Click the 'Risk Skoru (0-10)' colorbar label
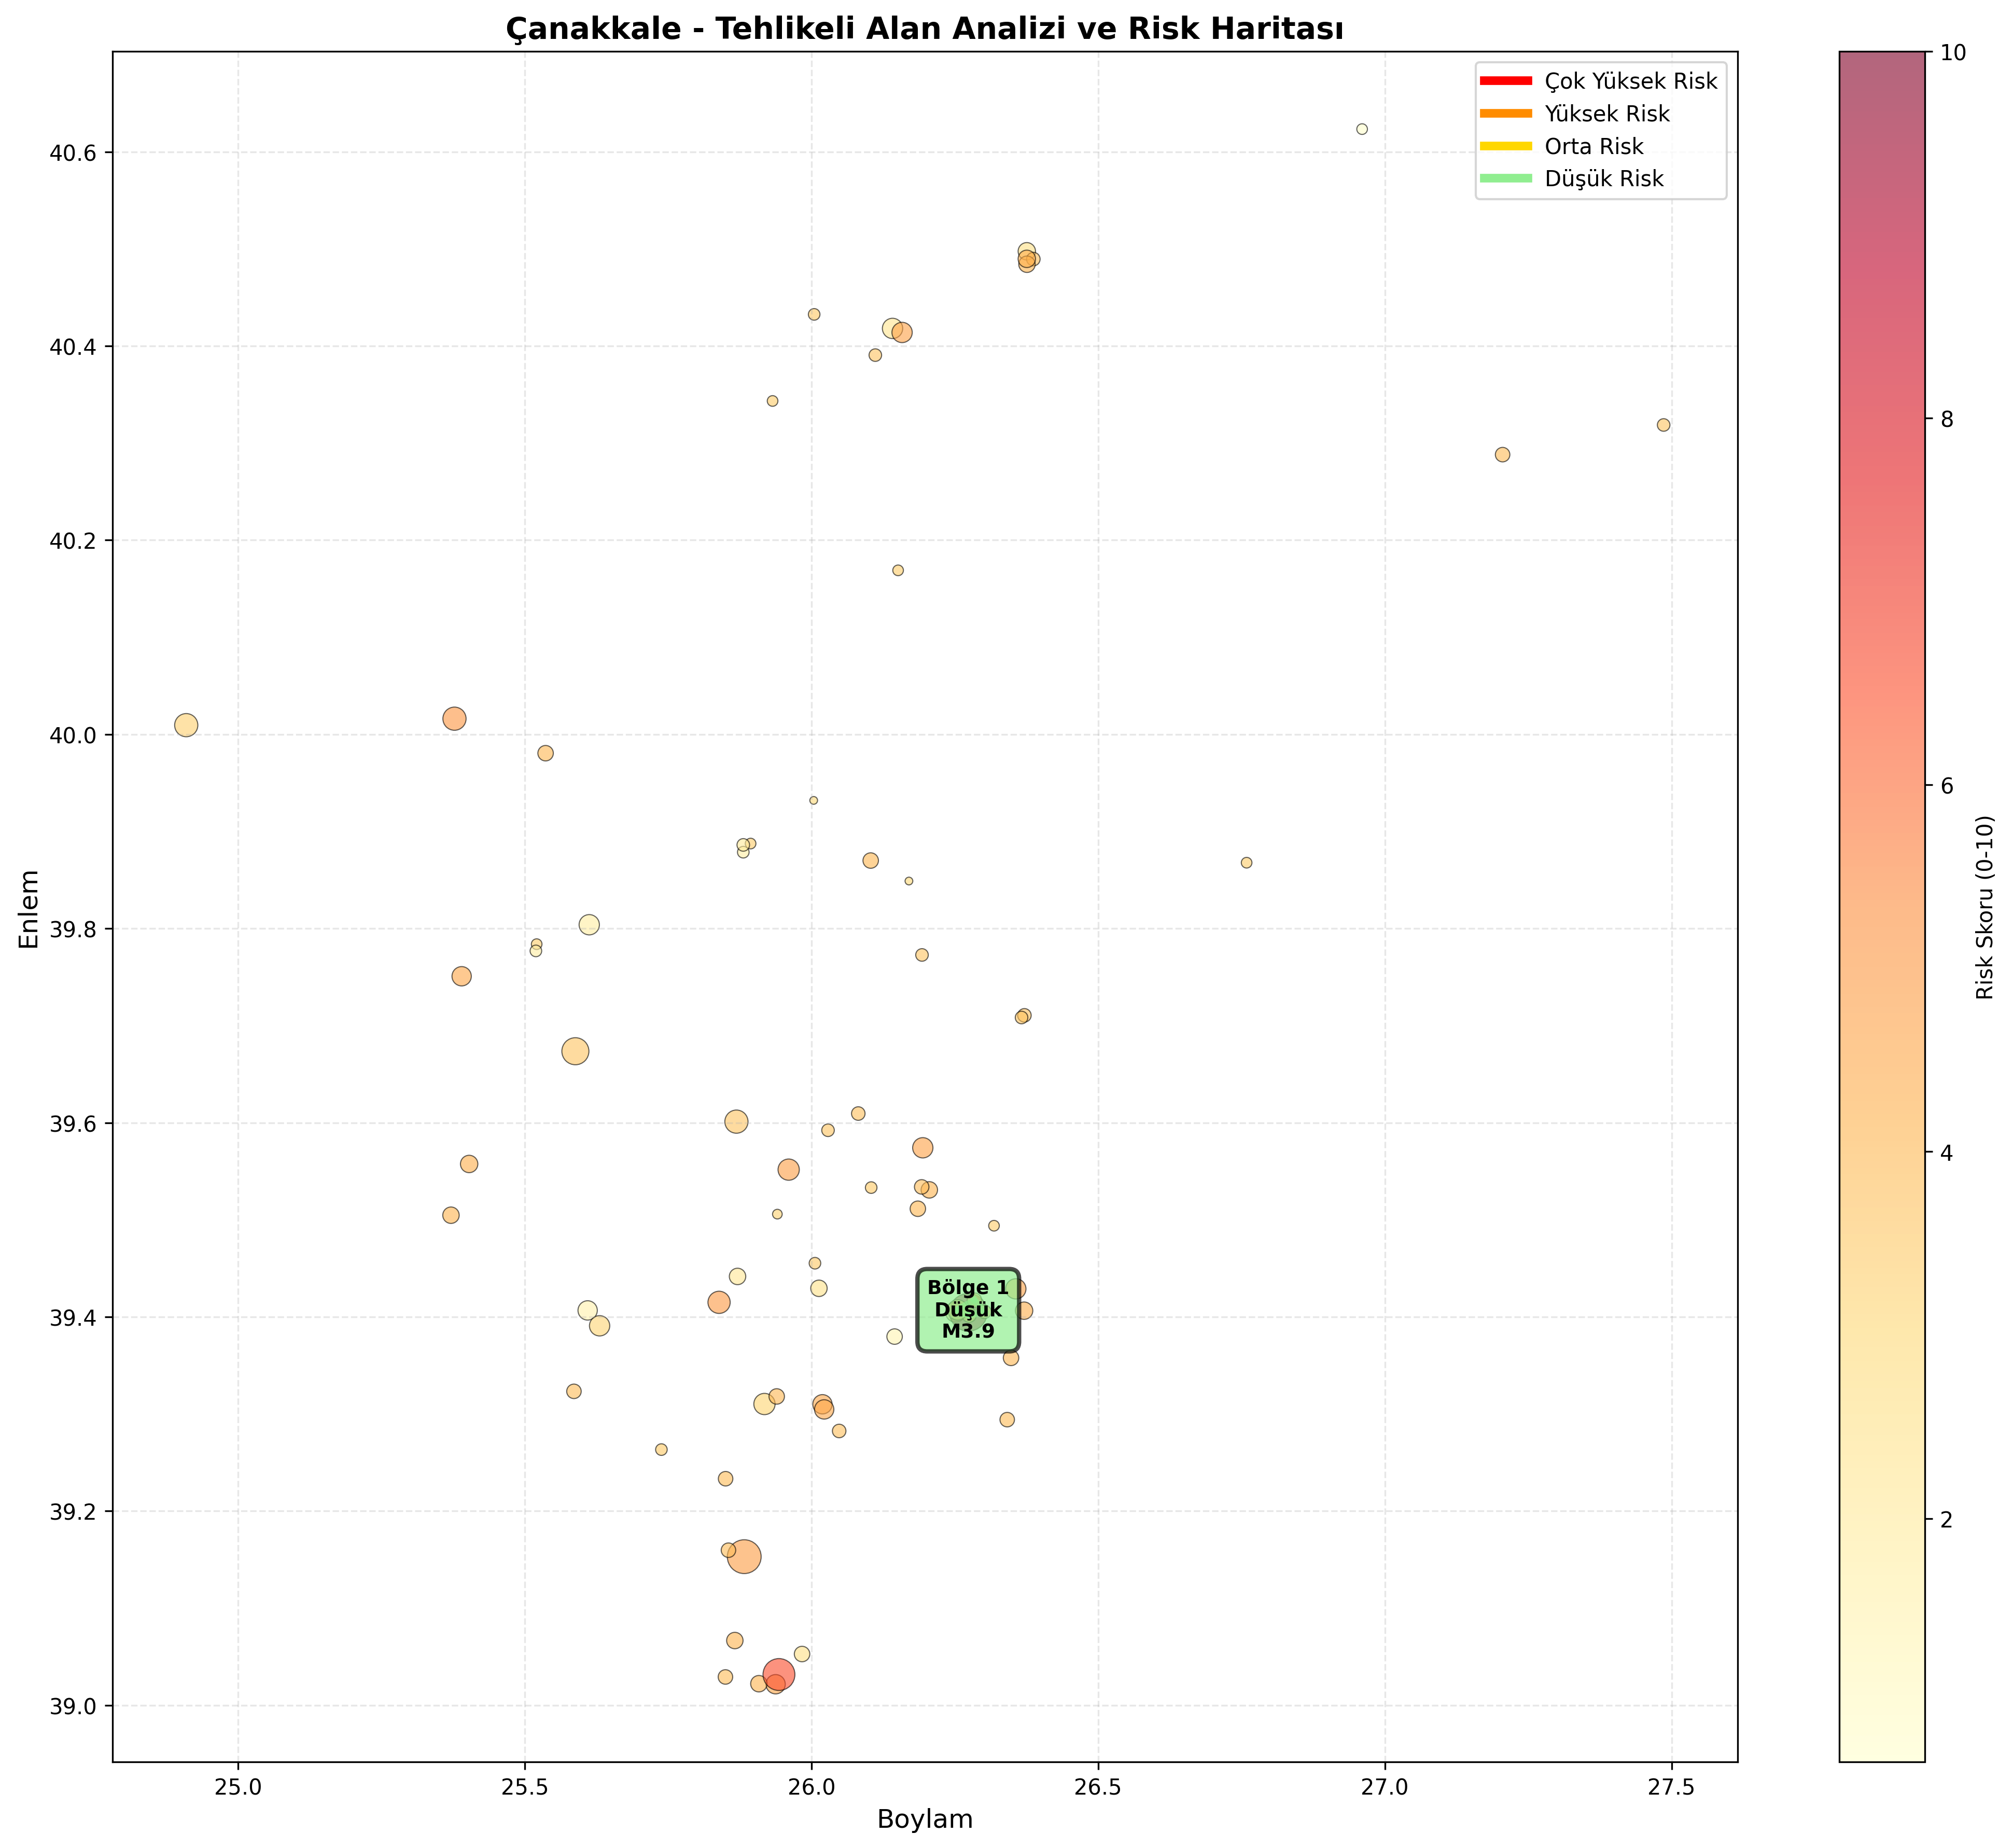Viewport: 2013px width, 1848px height. [1985, 907]
